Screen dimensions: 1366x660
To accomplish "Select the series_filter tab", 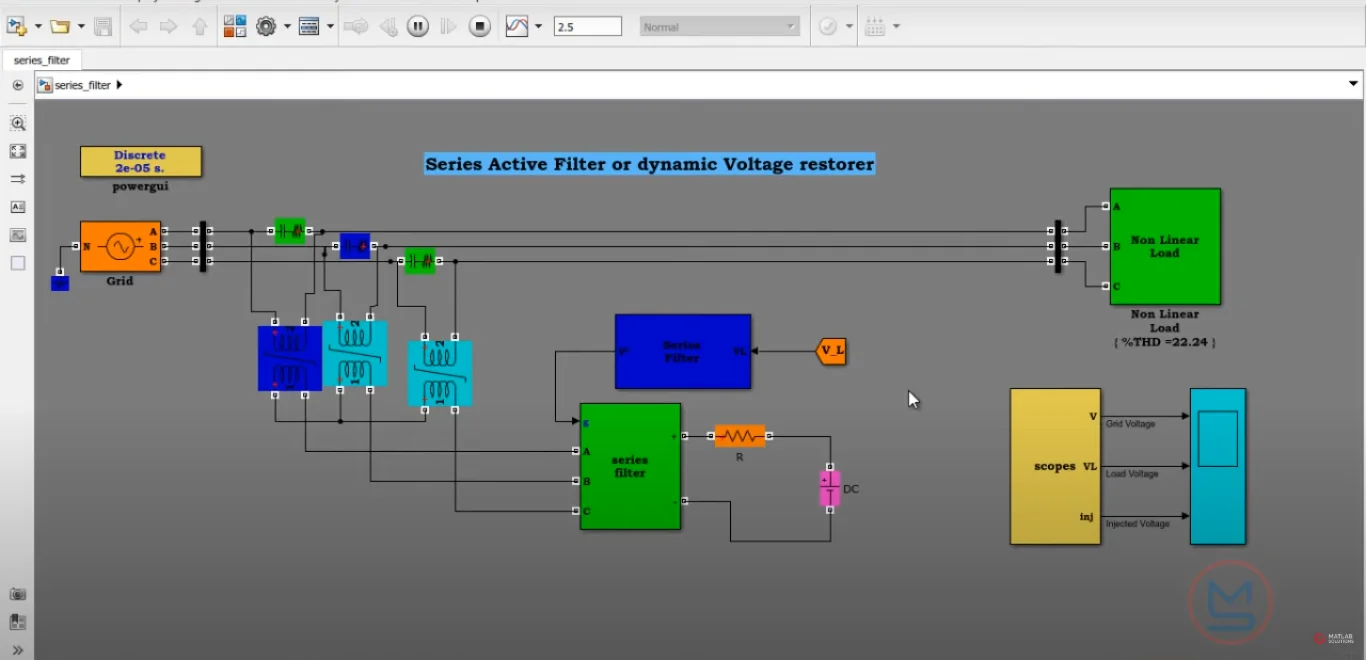I will 42,60.
